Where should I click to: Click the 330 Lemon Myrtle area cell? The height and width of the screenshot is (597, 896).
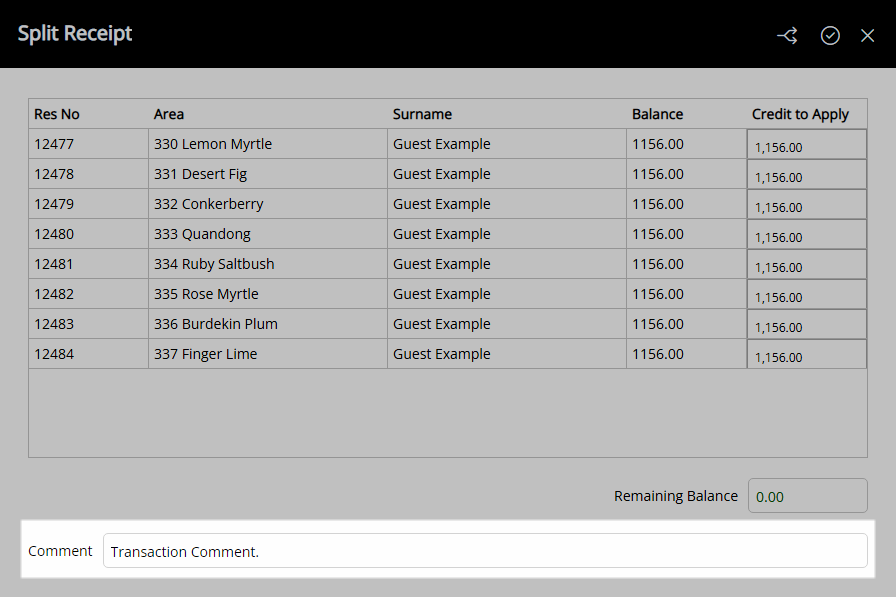pyautogui.click(x=268, y=144)
